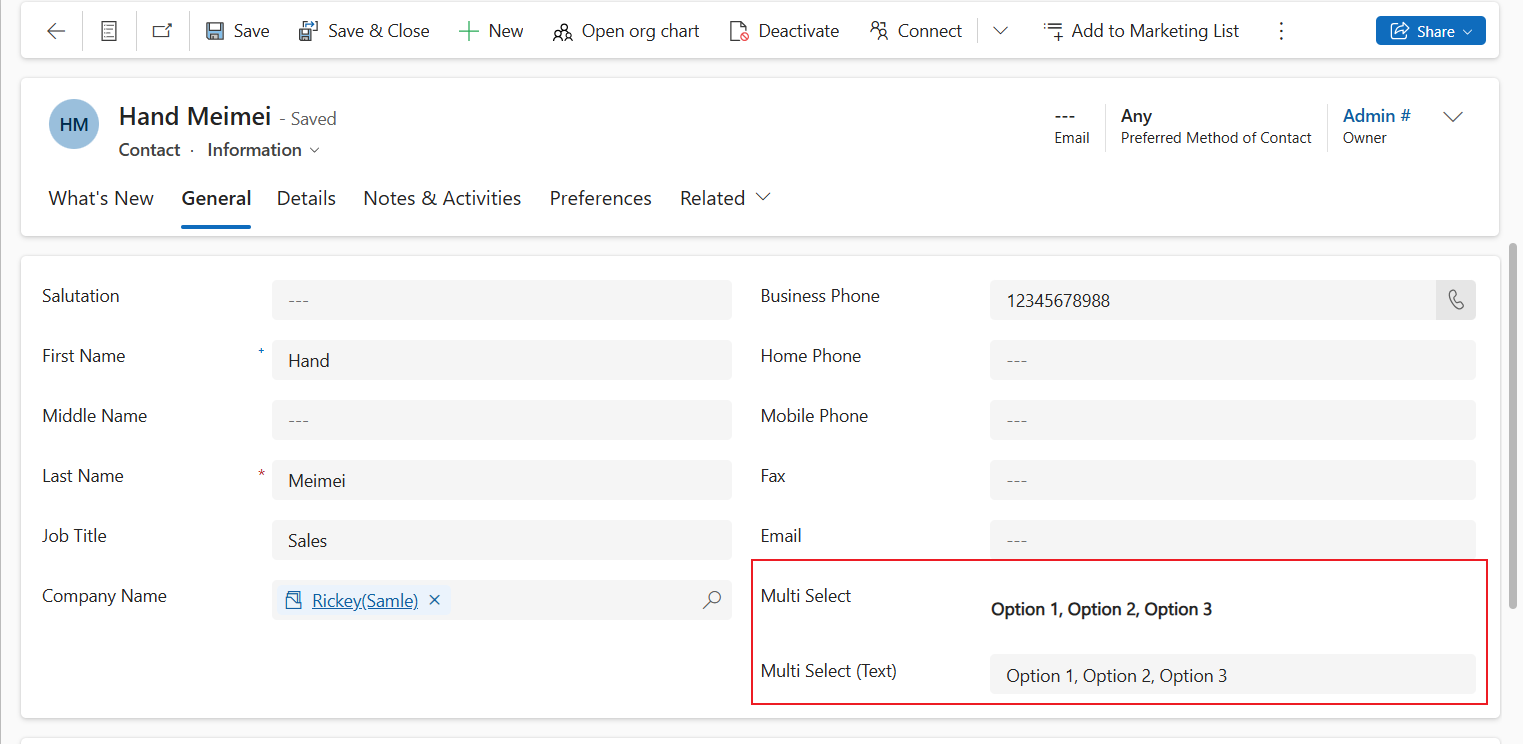This screenshot has height=744, width=1523.
Task: Open the Rickey(Samle) company link
Action: (x=365, y=600)
